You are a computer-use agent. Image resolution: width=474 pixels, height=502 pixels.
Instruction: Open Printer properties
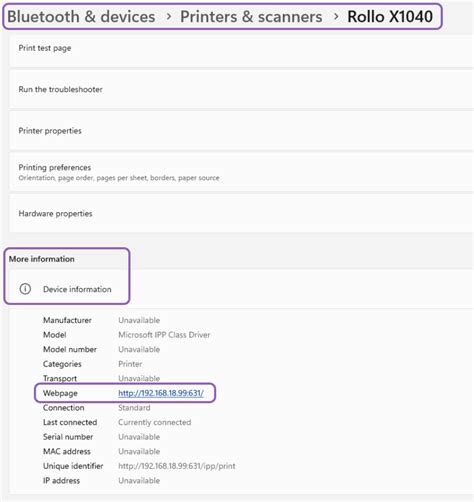pyautogui.click(x=241, y=131)
